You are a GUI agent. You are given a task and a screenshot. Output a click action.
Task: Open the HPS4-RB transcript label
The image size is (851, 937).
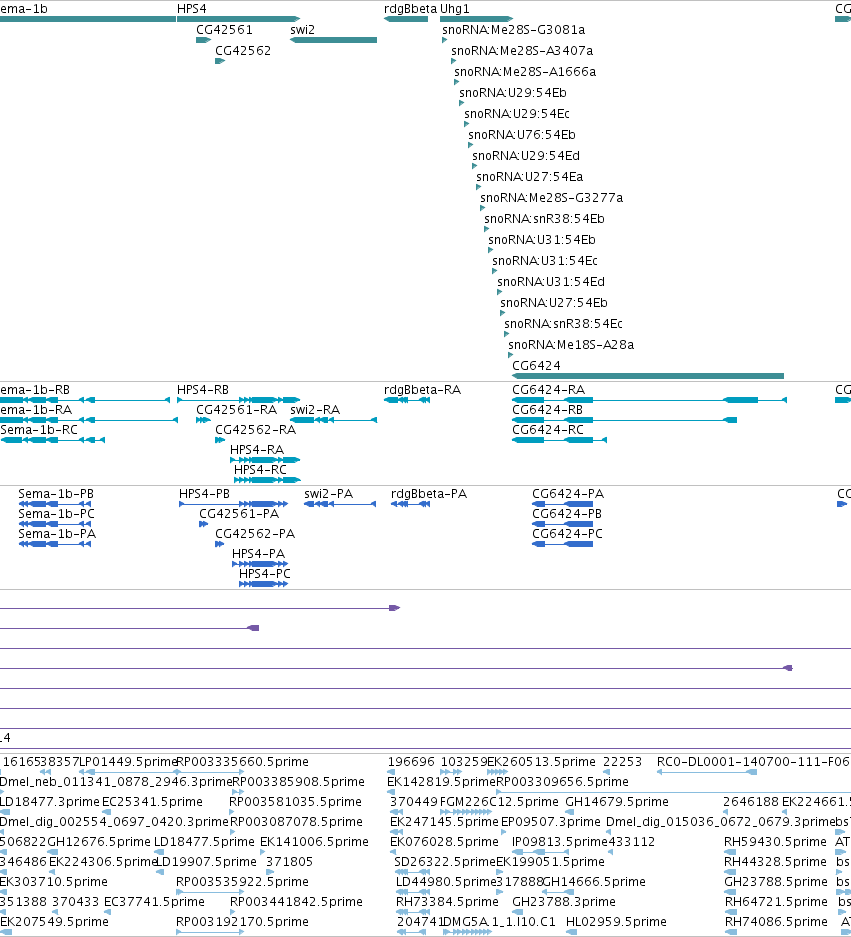click(203, 390)
